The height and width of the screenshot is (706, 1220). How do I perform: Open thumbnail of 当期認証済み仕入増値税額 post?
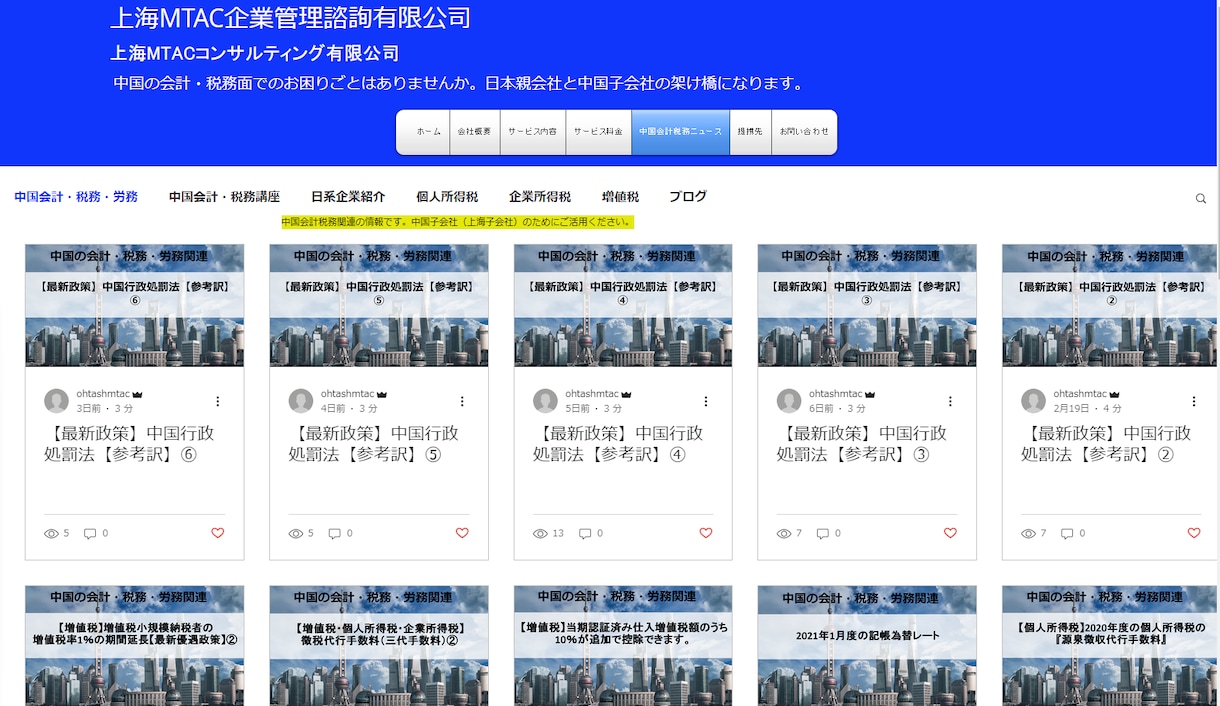coord(623,646)
